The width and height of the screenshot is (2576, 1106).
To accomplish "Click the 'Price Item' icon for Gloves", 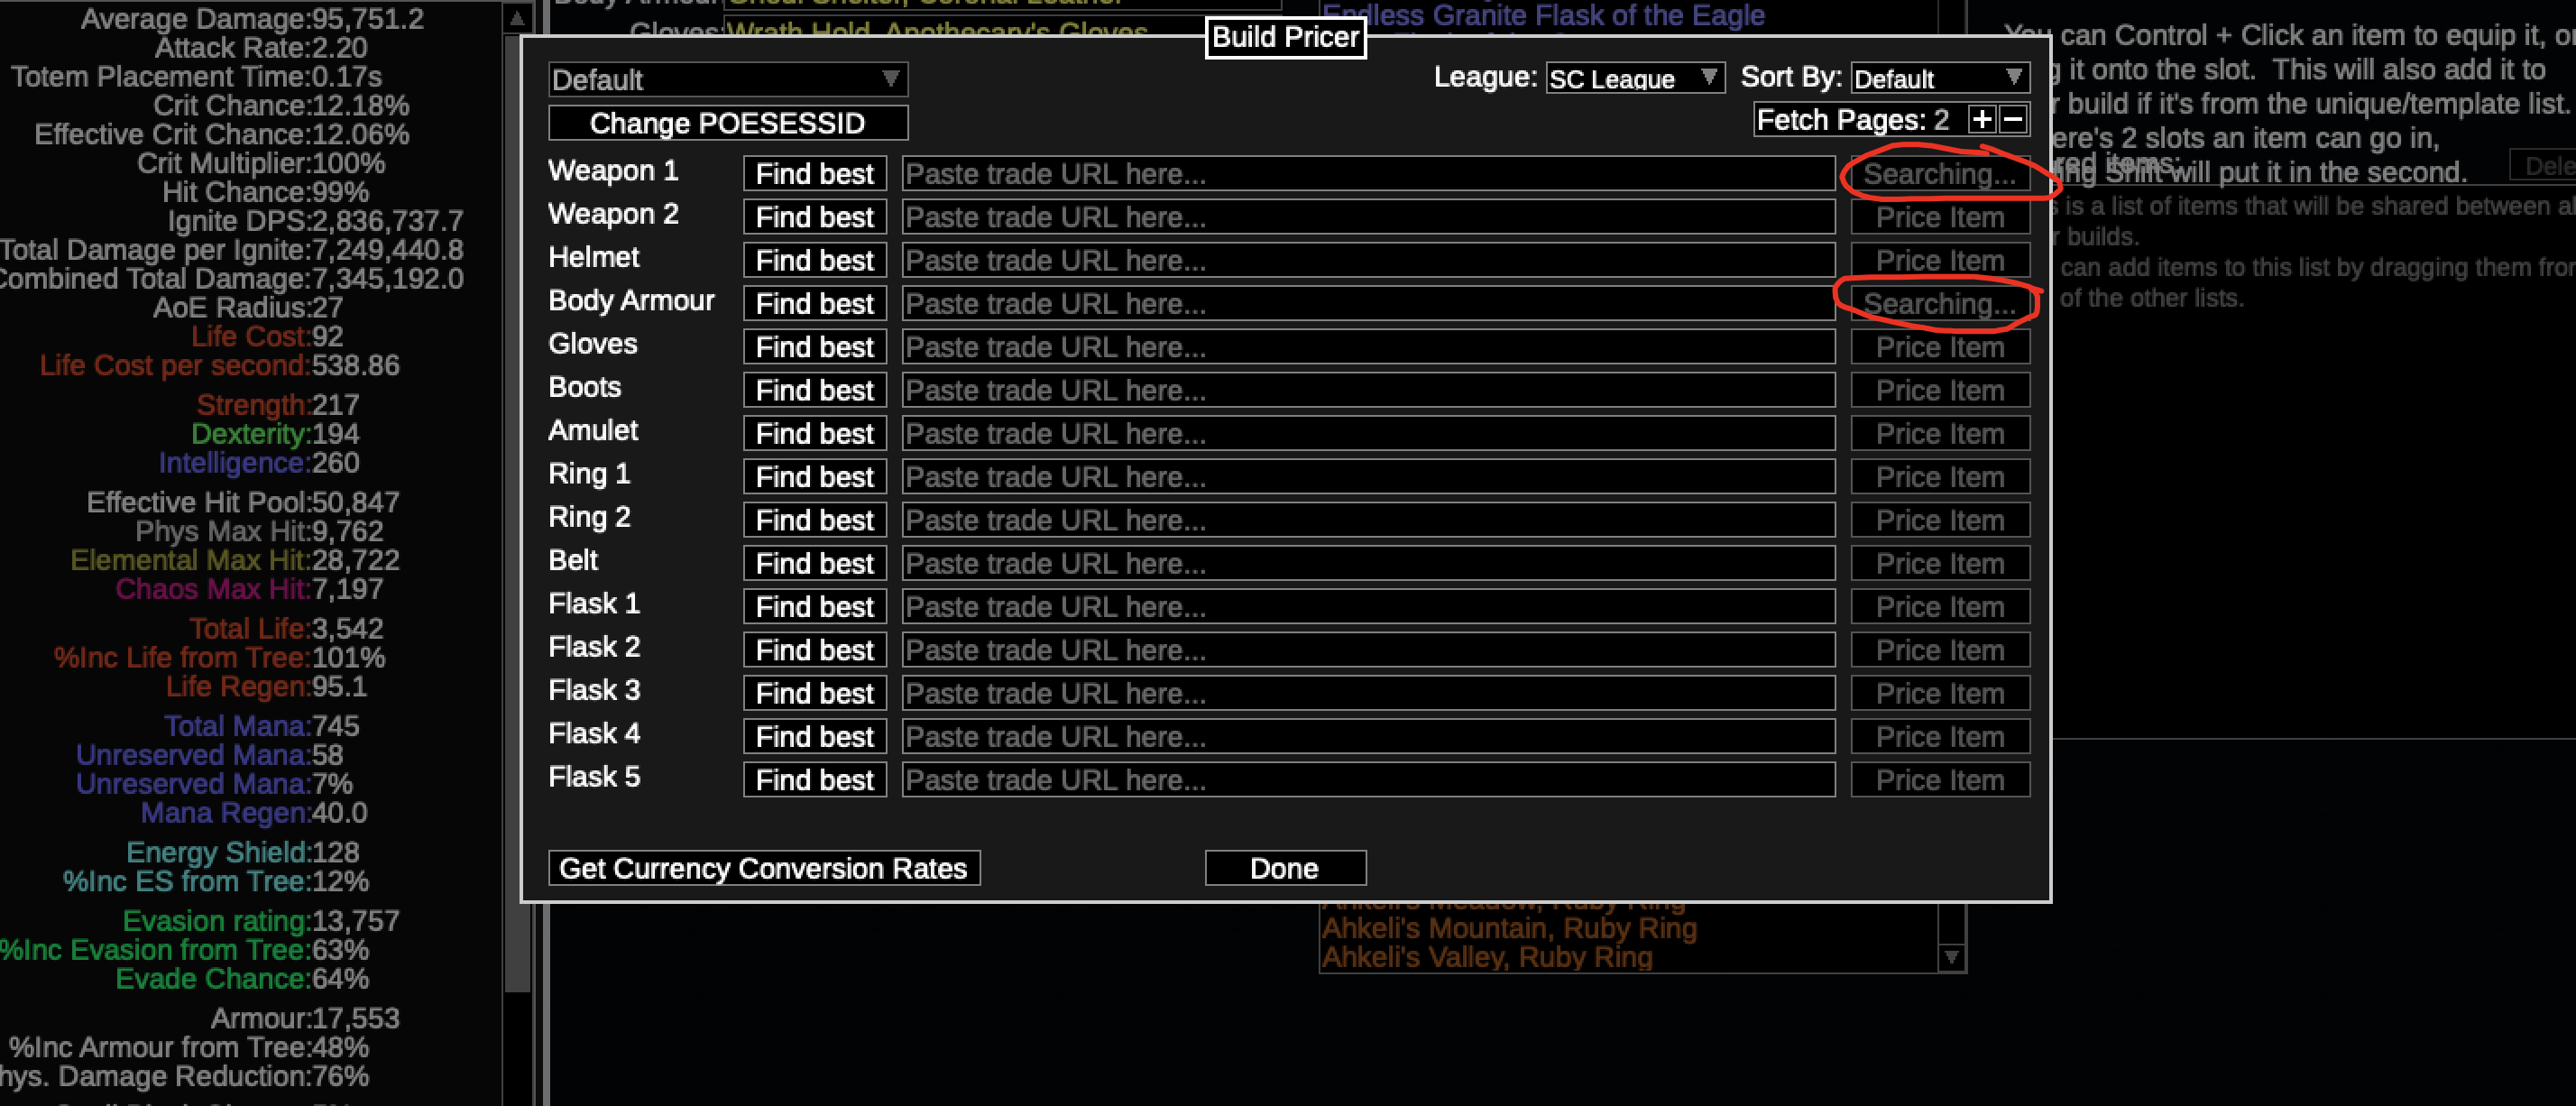I will [1942, 346].
